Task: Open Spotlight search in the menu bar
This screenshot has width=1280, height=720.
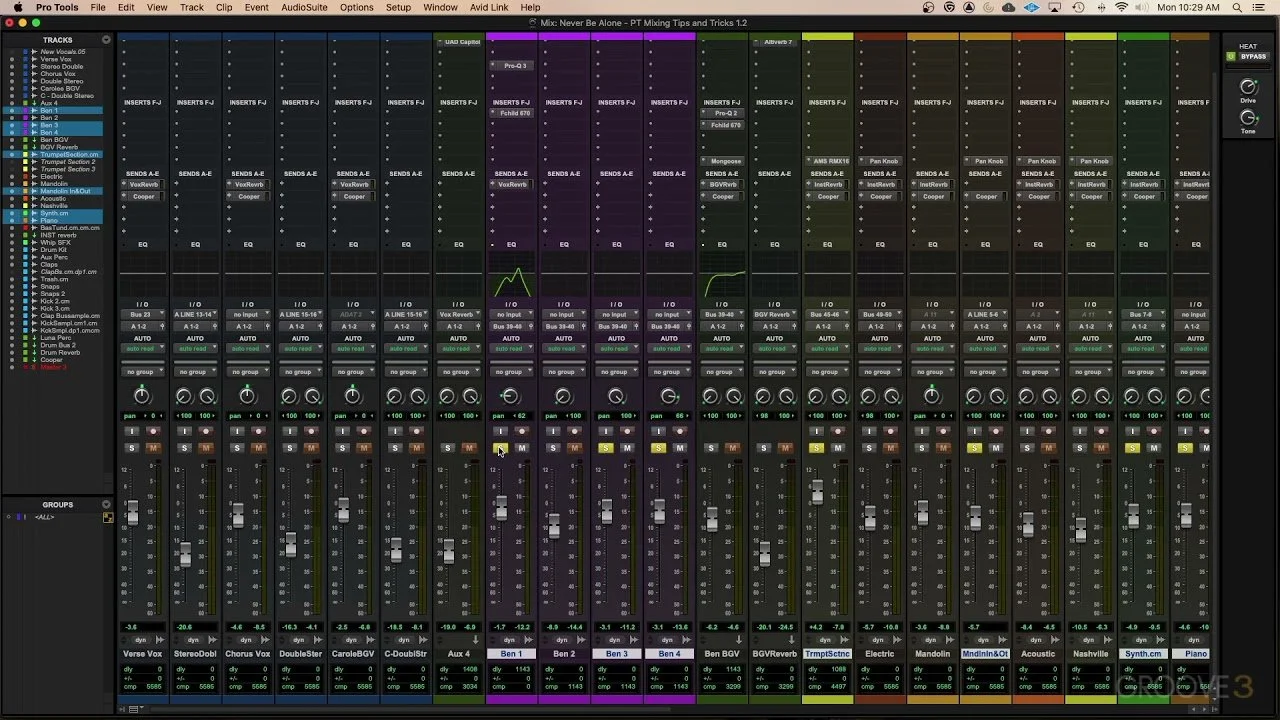Action: (1236, 7)
